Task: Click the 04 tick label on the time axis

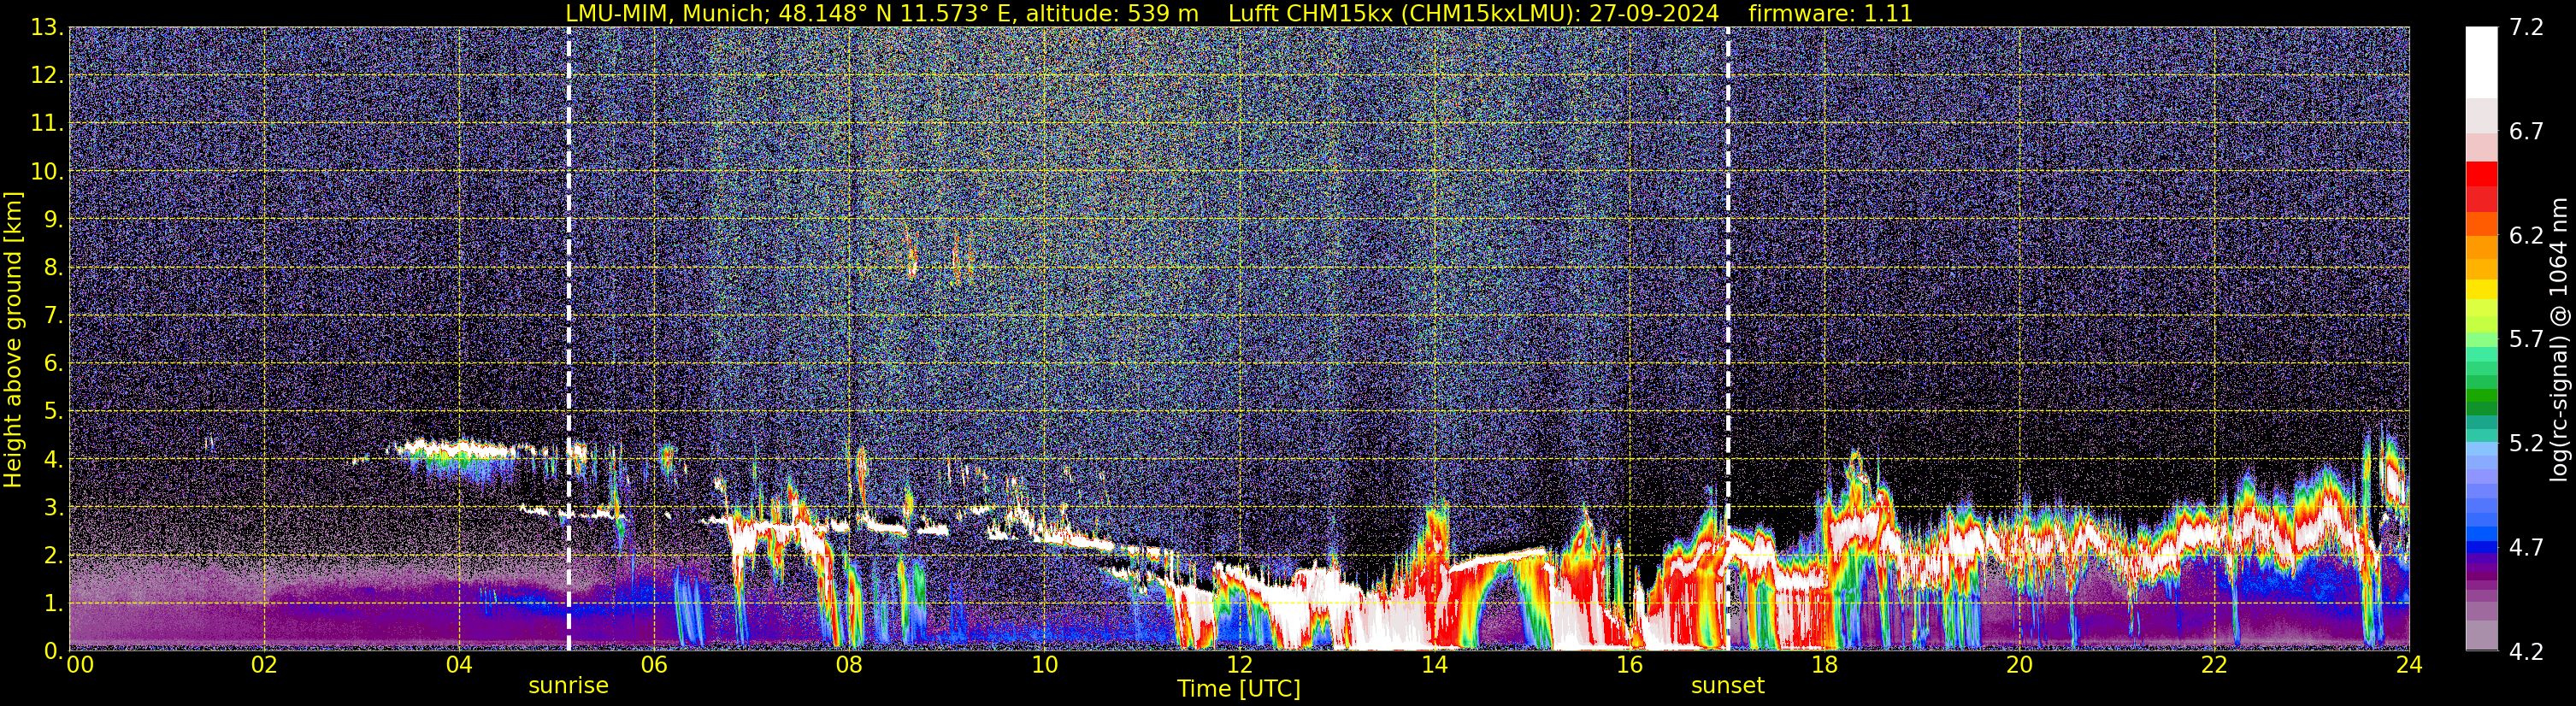Action: point(459,665)
